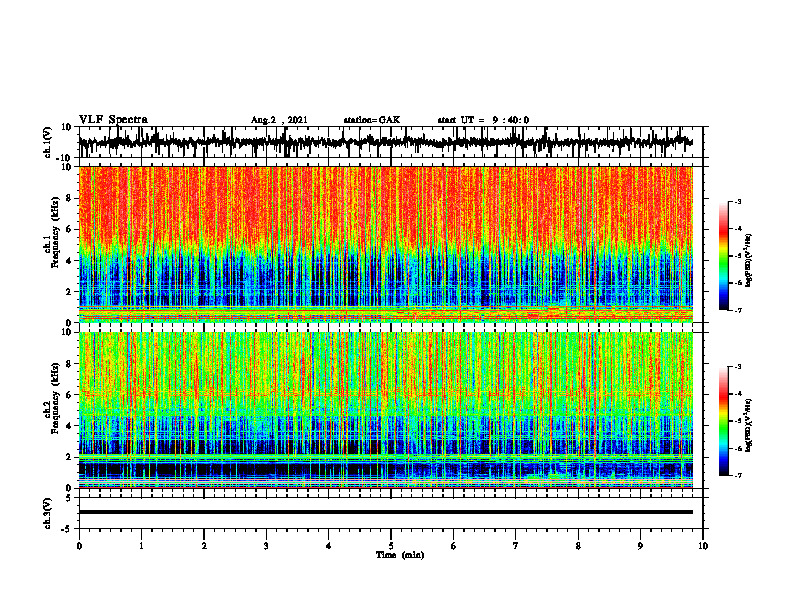
Task: Click the time axis tick label "4"
Action: tap(329, 546)
